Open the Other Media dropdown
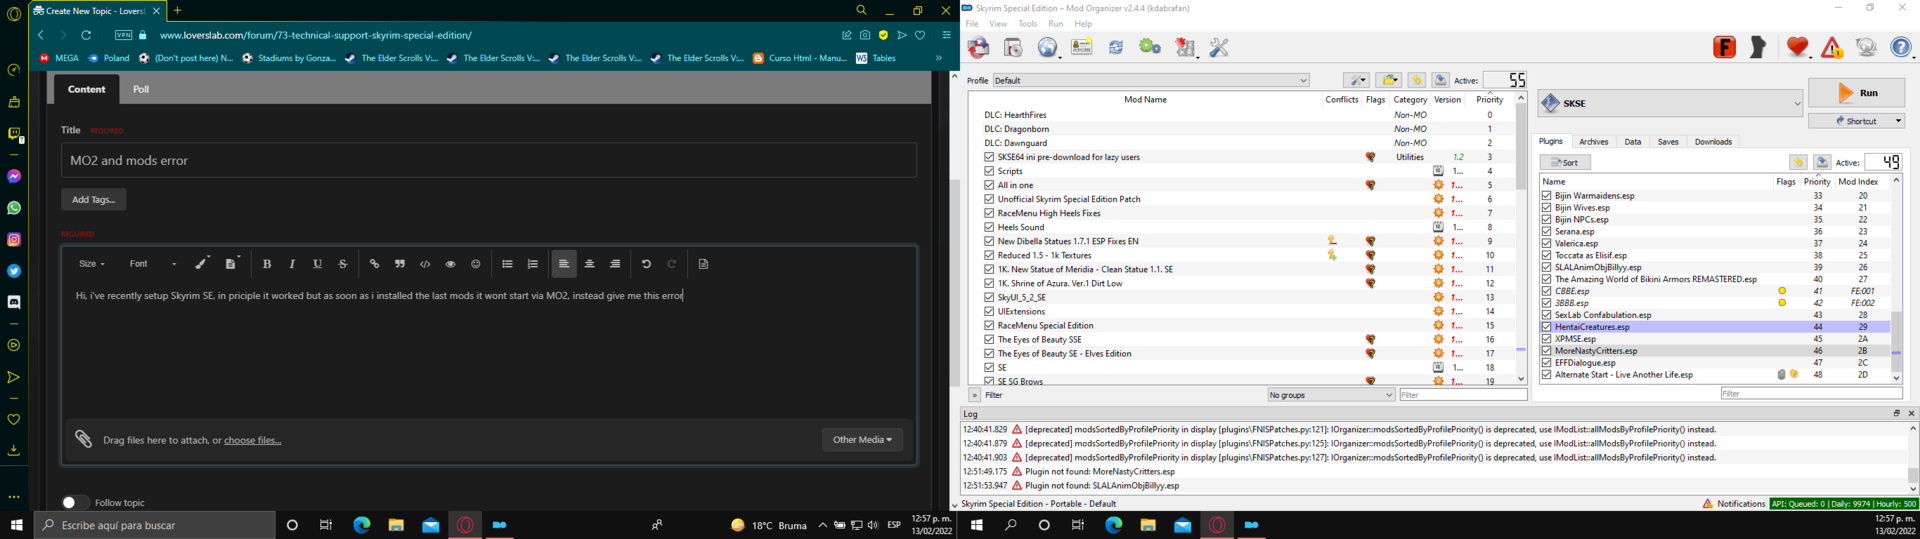This screenshot has height=539, width=1920. point(862,439)
